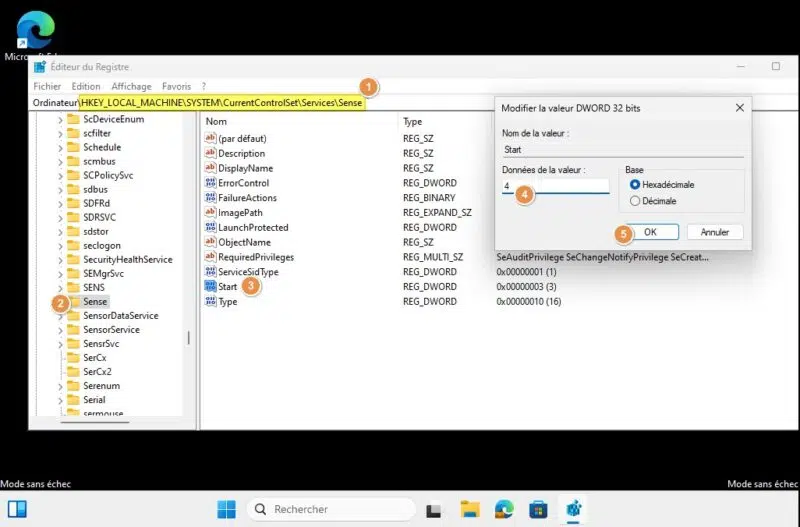Open the Fichier menu
800x527 pixels.
47,87
